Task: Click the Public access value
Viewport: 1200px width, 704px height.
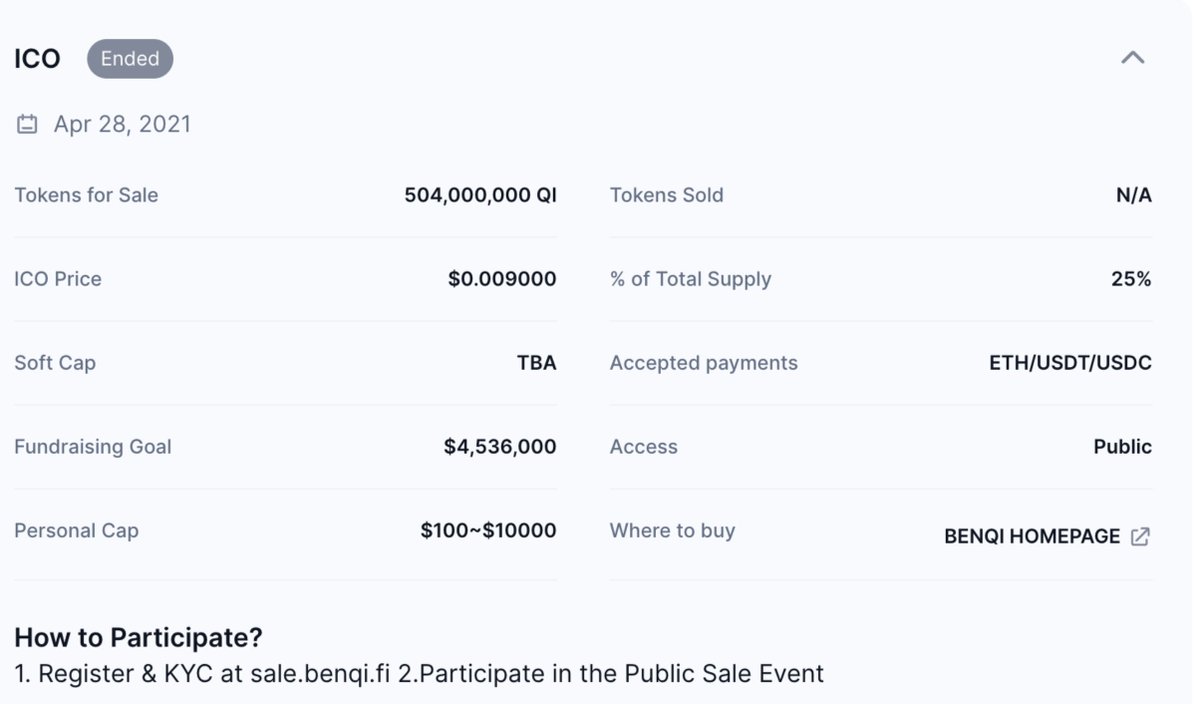Action: pos(1122,447)
